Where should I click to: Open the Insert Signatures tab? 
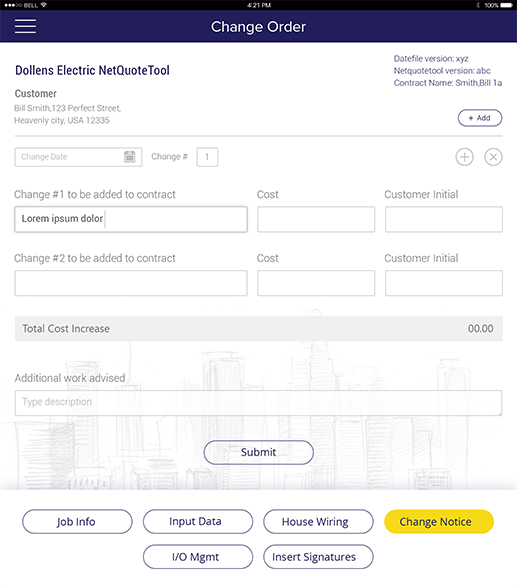[x=318, y=557]
